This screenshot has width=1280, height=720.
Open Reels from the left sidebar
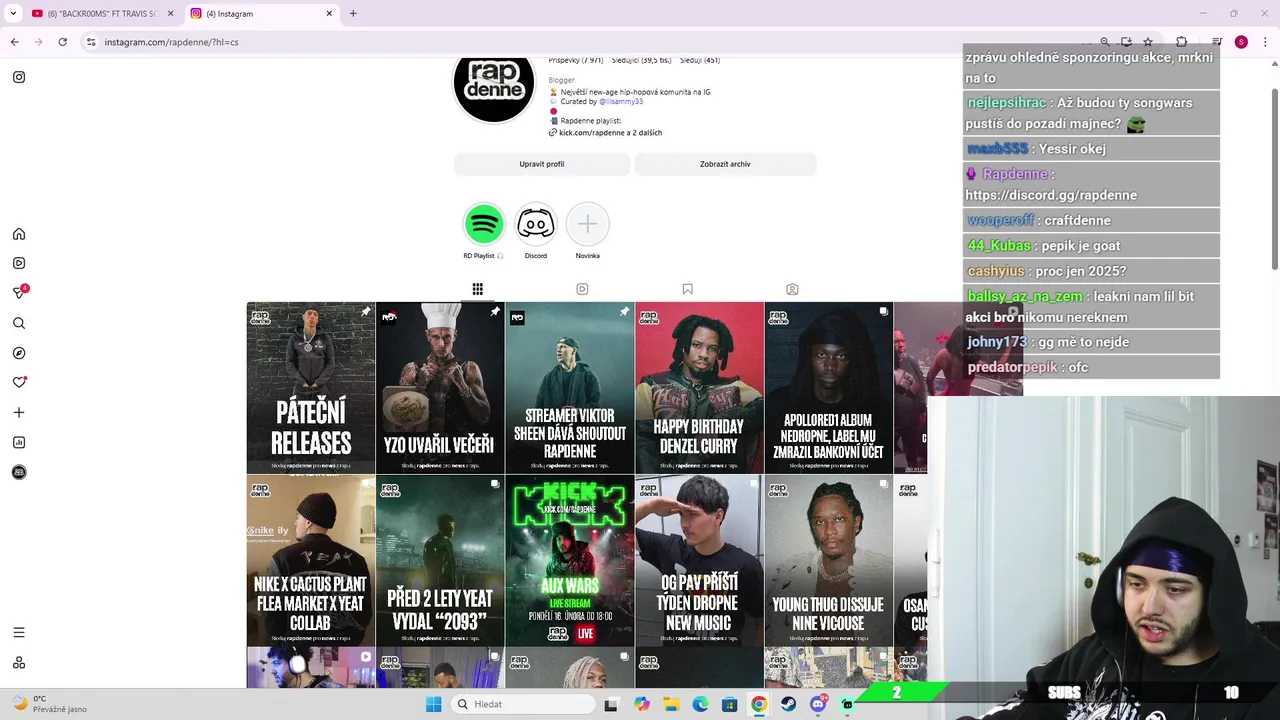(x=19, y=263)
